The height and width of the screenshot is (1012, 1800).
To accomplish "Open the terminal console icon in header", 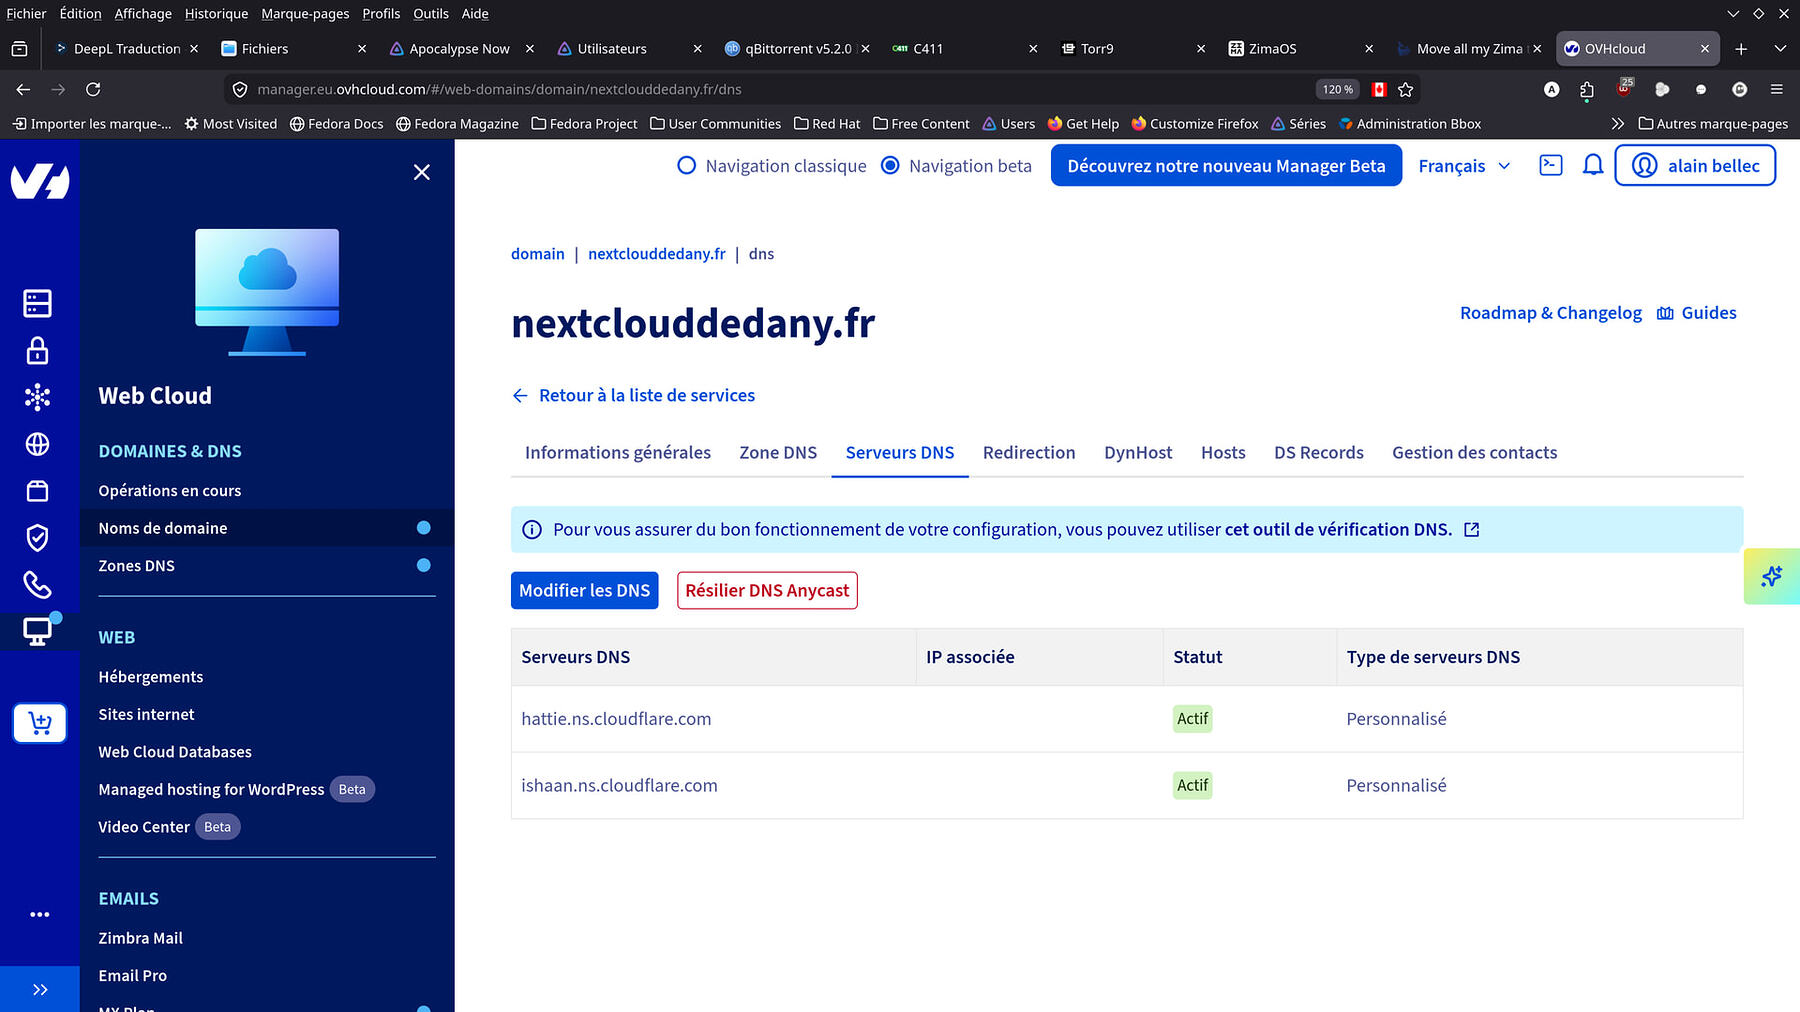I will pyautogui.click(x=1551, y=165).
